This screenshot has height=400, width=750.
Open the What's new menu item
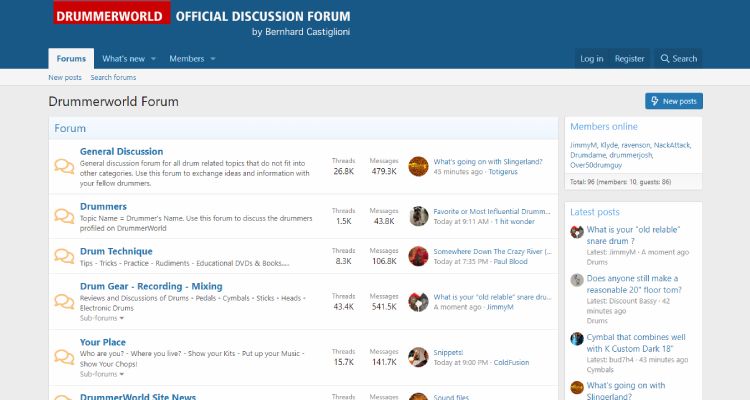coord(123,59)
